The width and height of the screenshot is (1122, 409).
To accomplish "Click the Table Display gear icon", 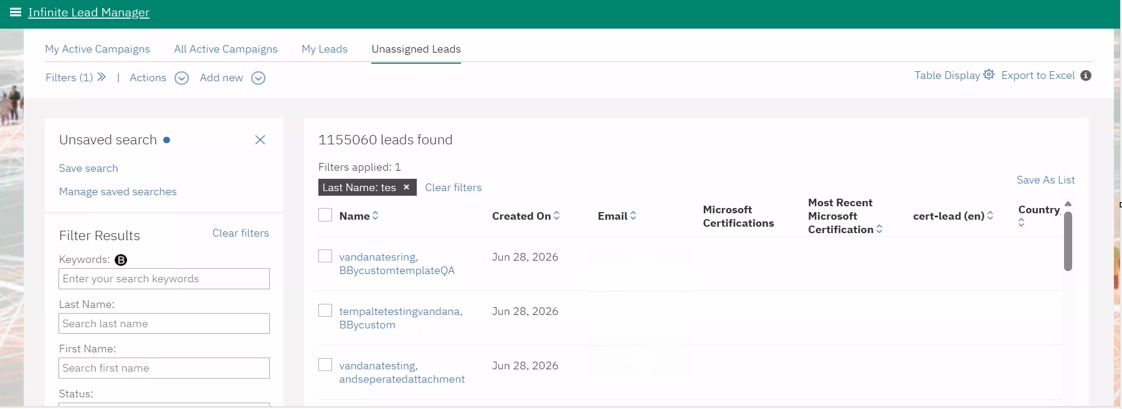I will click(989, 74).
